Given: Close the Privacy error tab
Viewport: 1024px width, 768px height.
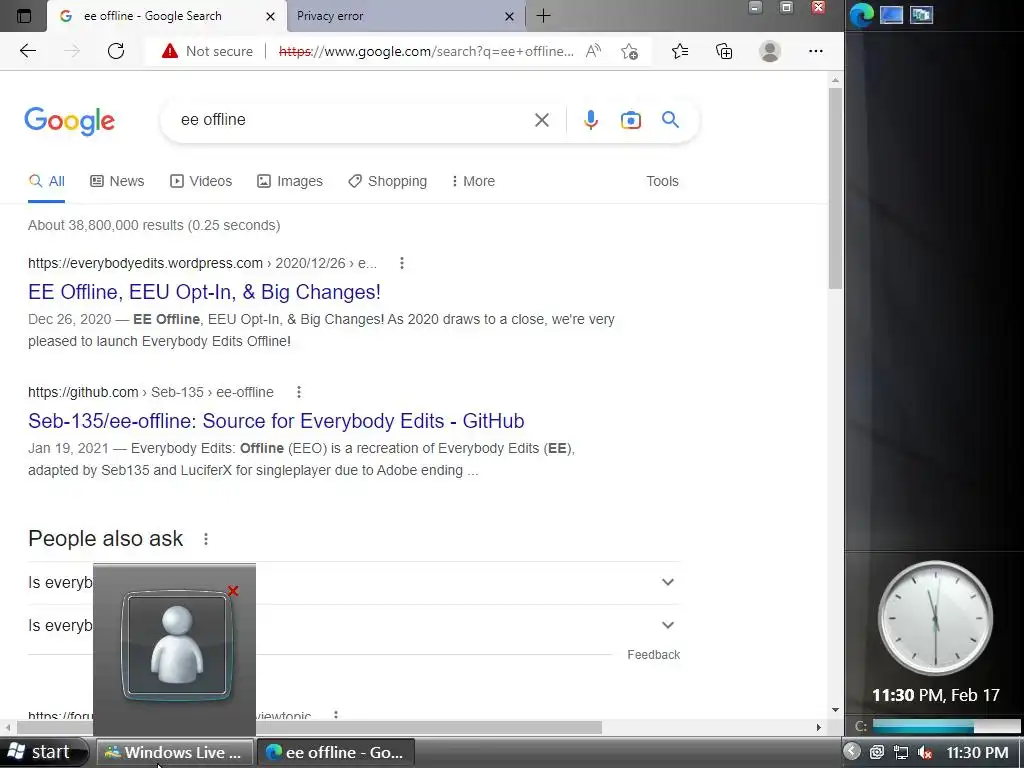Looking at the screenshot, I should pos(509,16).
